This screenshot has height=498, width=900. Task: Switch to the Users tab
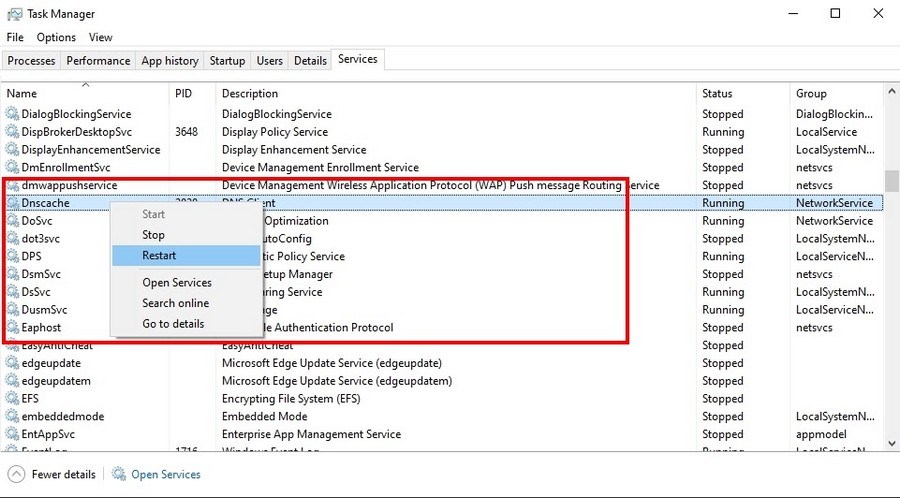(269, 61)
